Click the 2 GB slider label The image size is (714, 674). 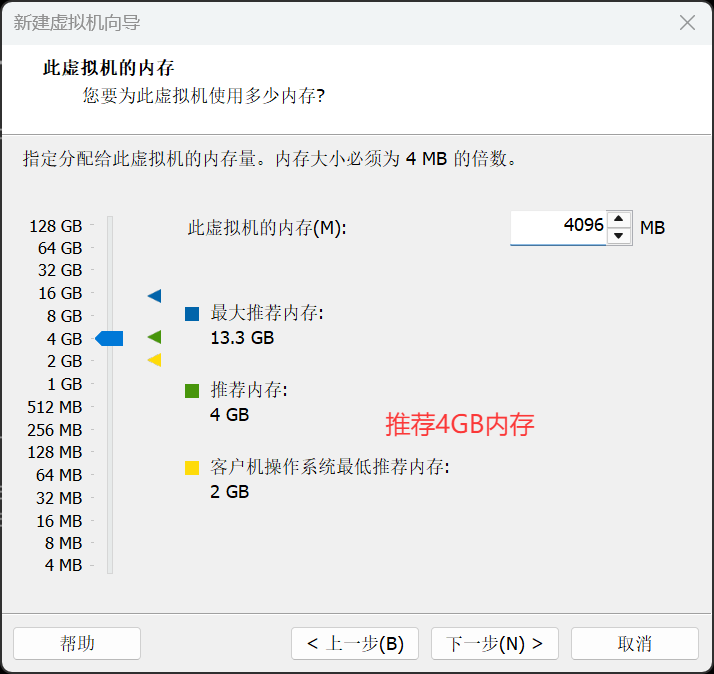(x=65, y=361)
